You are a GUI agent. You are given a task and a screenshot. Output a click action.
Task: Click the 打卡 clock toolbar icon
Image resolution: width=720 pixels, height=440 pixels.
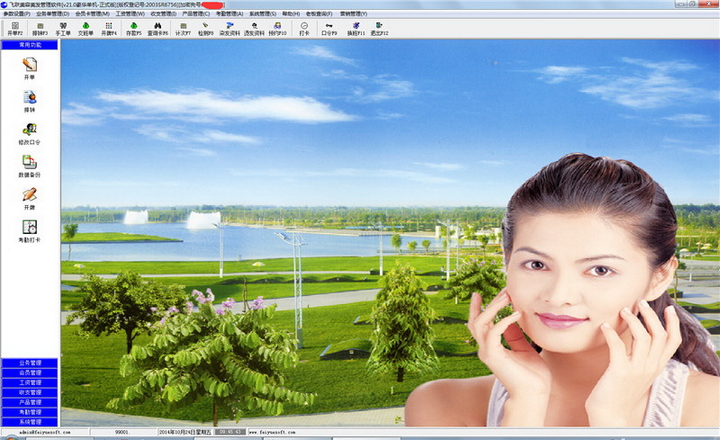(x=303, y=29)
